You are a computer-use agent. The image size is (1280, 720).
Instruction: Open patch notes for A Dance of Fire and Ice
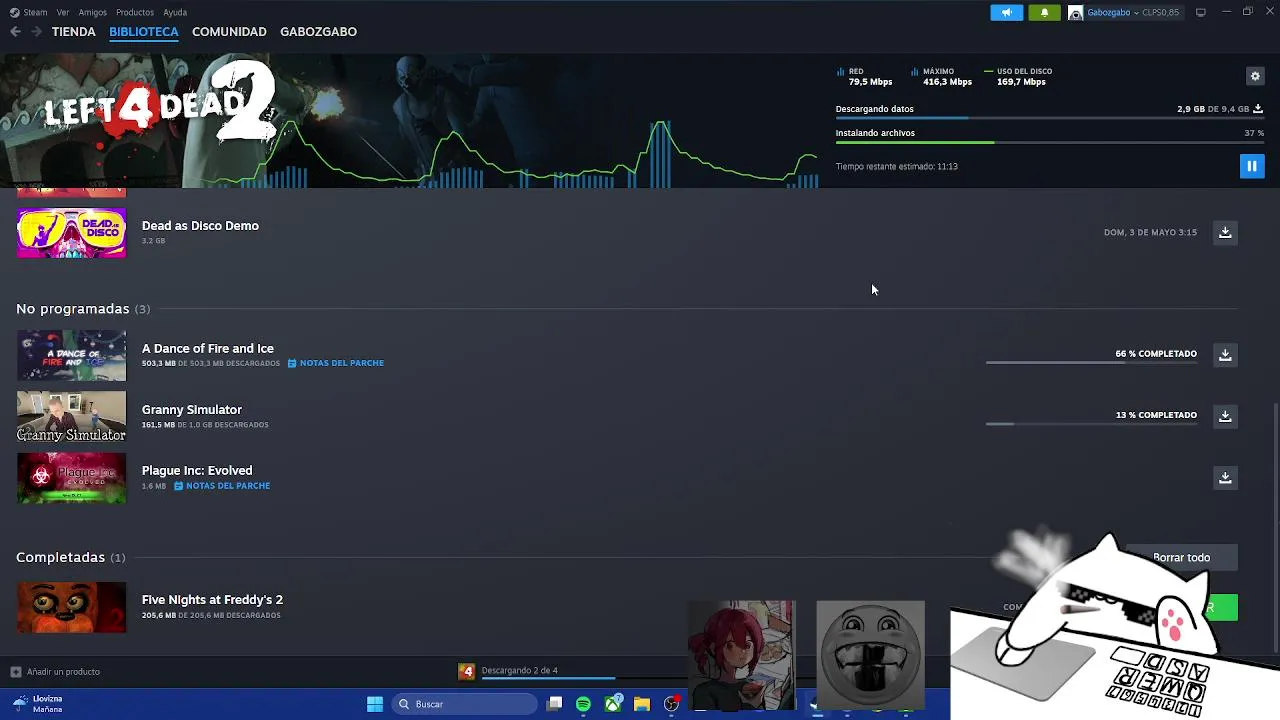pyautogui.click(x=336, y=363)
